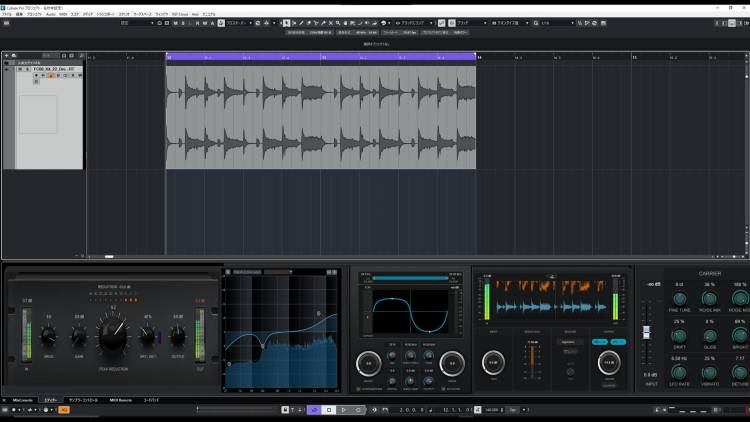
Task: Toggle the purple cycle loop button
Action: tap(314, 410)
